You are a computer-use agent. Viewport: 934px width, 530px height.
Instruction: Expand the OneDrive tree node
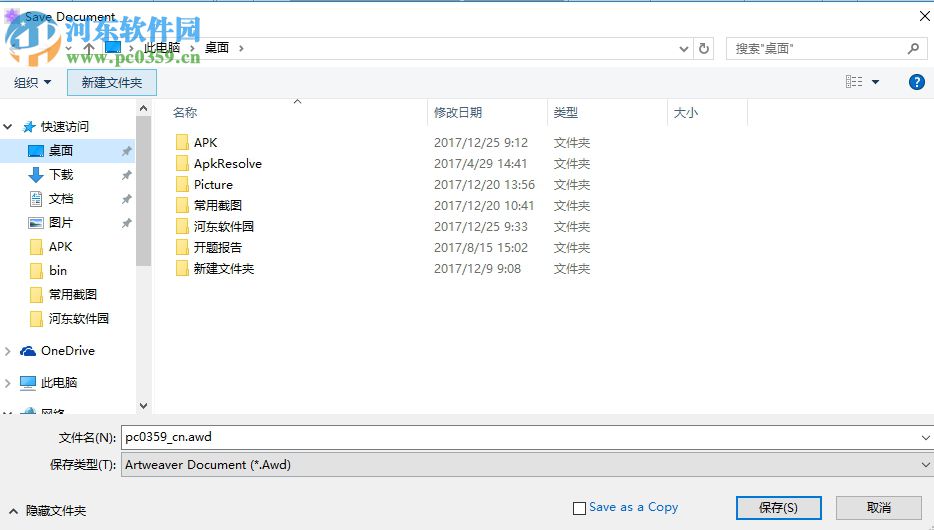pos(8,351)
